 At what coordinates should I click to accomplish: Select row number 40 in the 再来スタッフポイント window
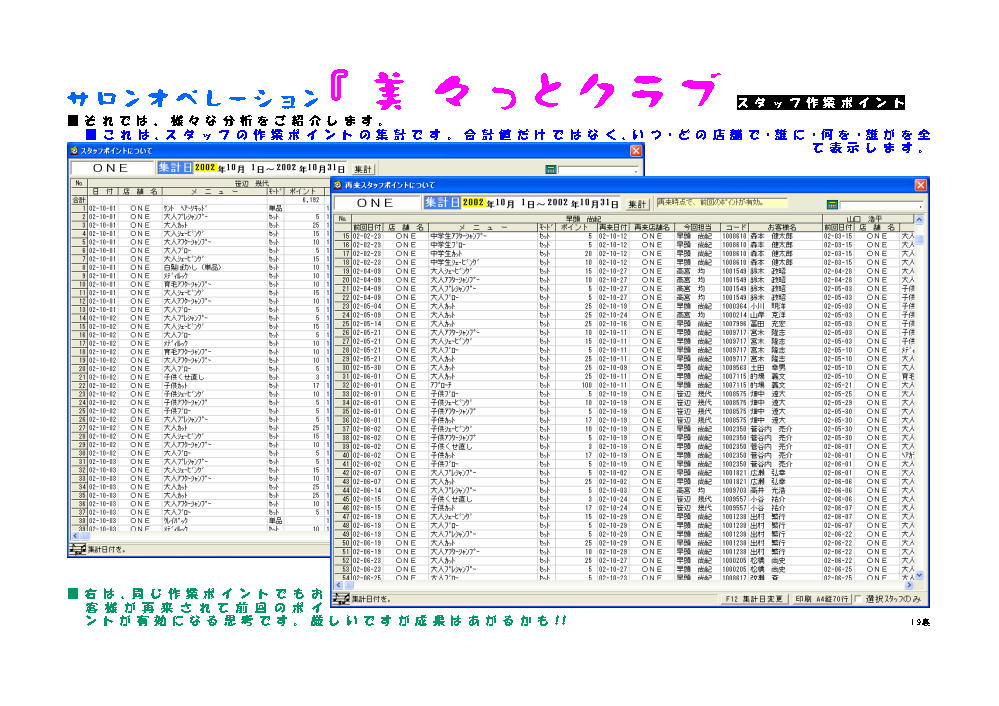tap(345, 456)
